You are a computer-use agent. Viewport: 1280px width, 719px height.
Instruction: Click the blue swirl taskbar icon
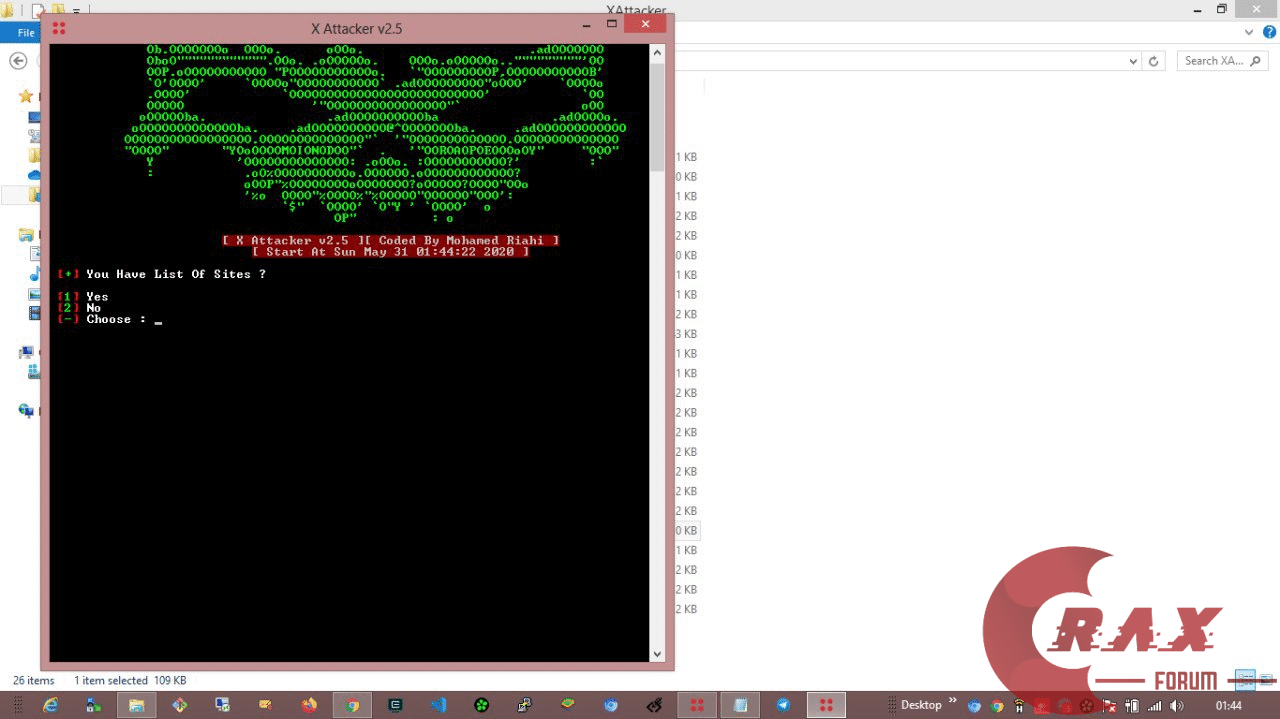coord(611,705)
